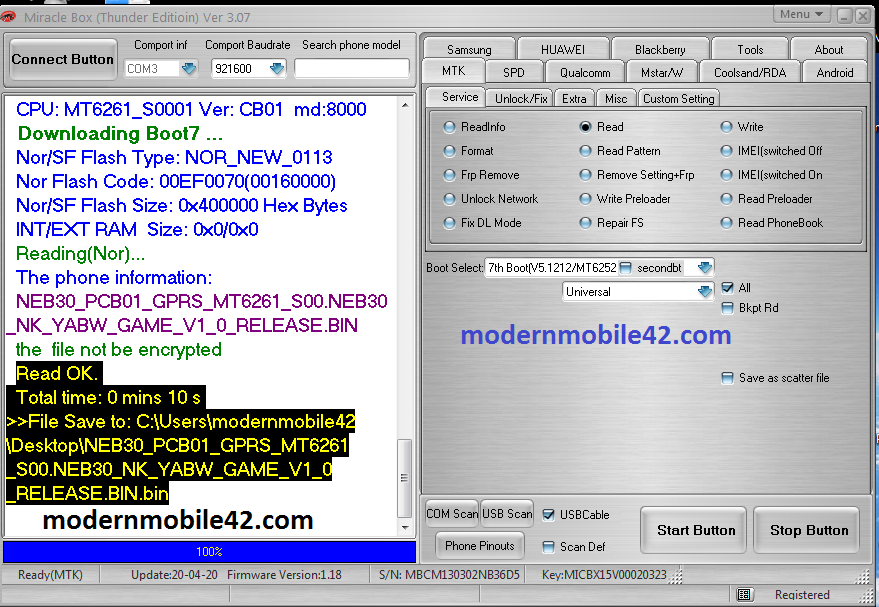Select the SPD tab
Viewport: 879px width, 607px height.
[513, 73]
